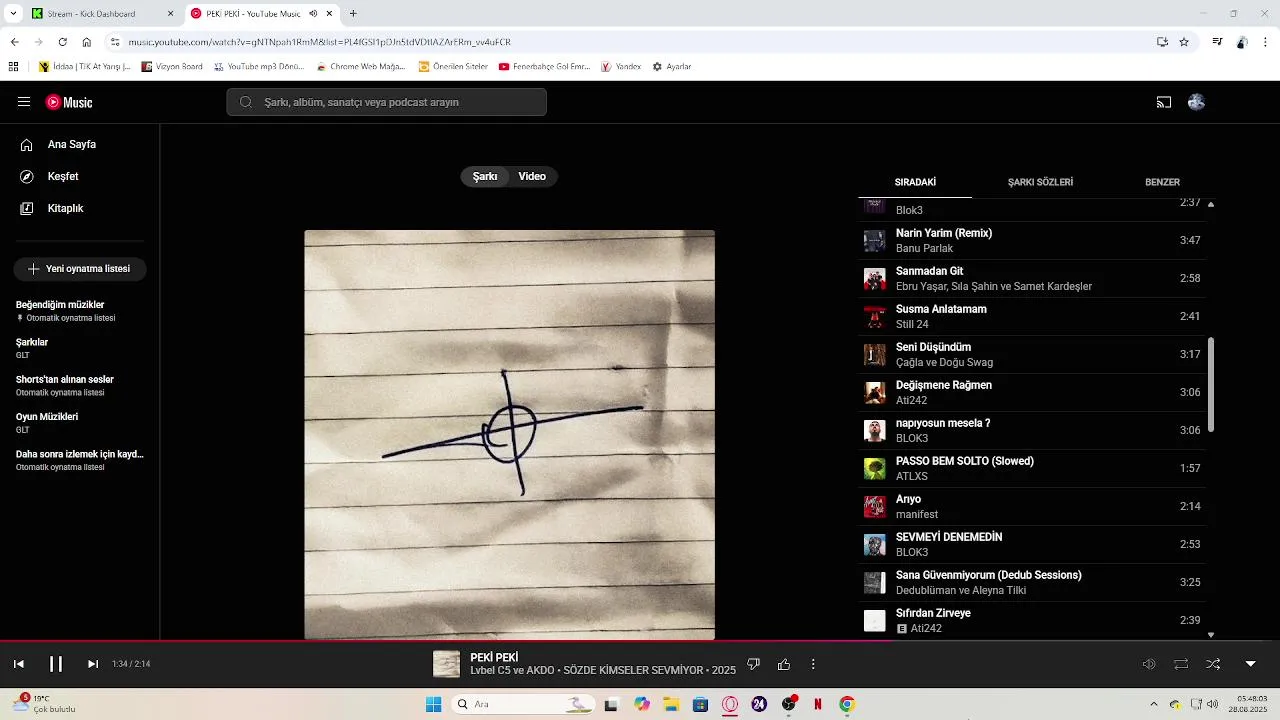Pause the playing song
This screenshot has height=720, width=1280.
56,664
